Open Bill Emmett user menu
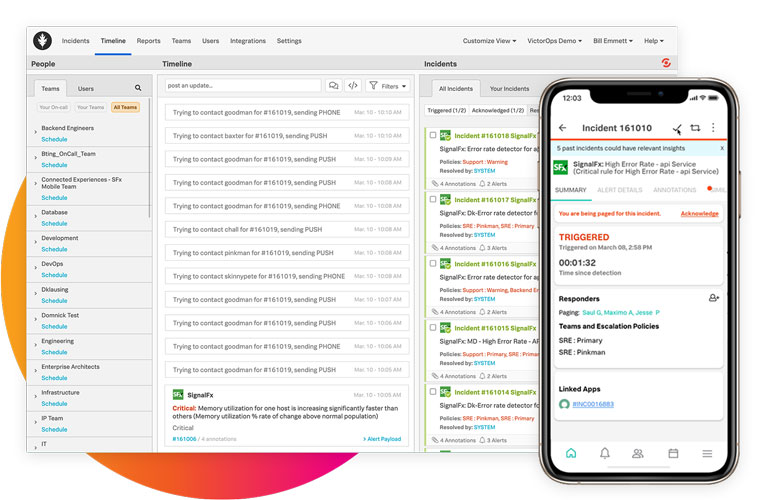Screen dimensions: 760x500 tap(613, 41)
